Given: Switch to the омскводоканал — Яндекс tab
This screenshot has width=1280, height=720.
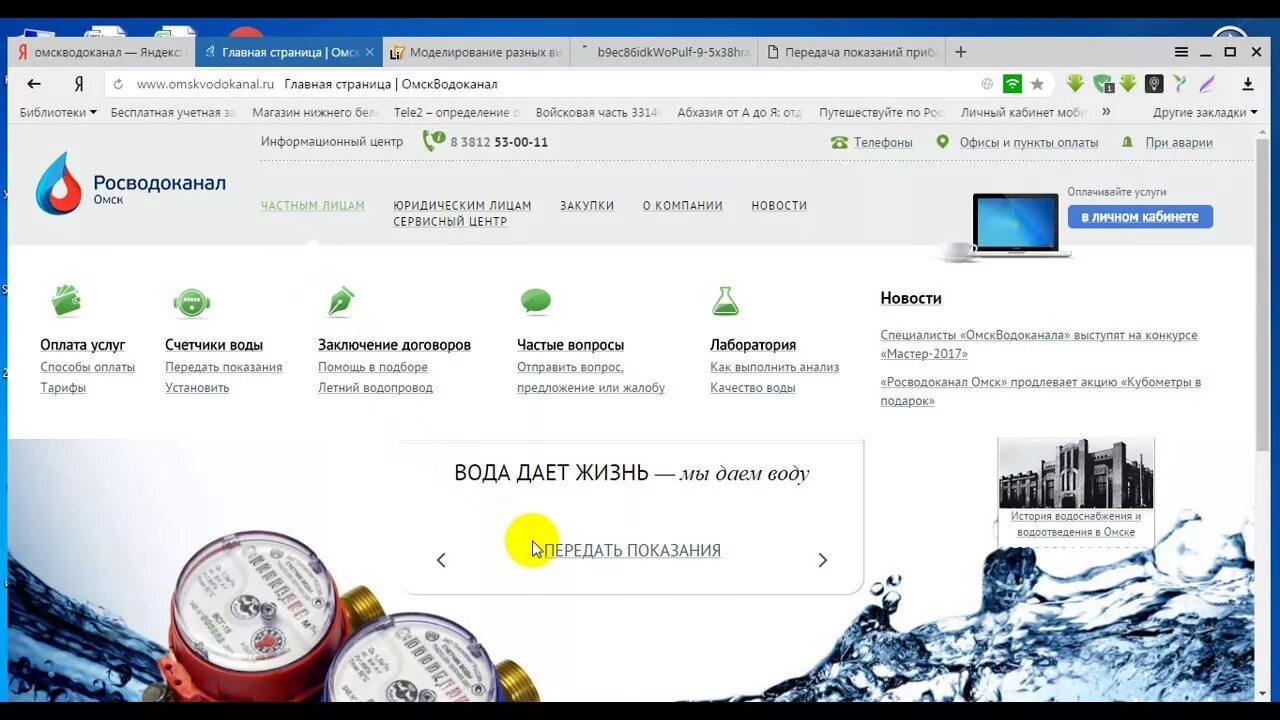Looking at the screenshot, I should point(101,52).
